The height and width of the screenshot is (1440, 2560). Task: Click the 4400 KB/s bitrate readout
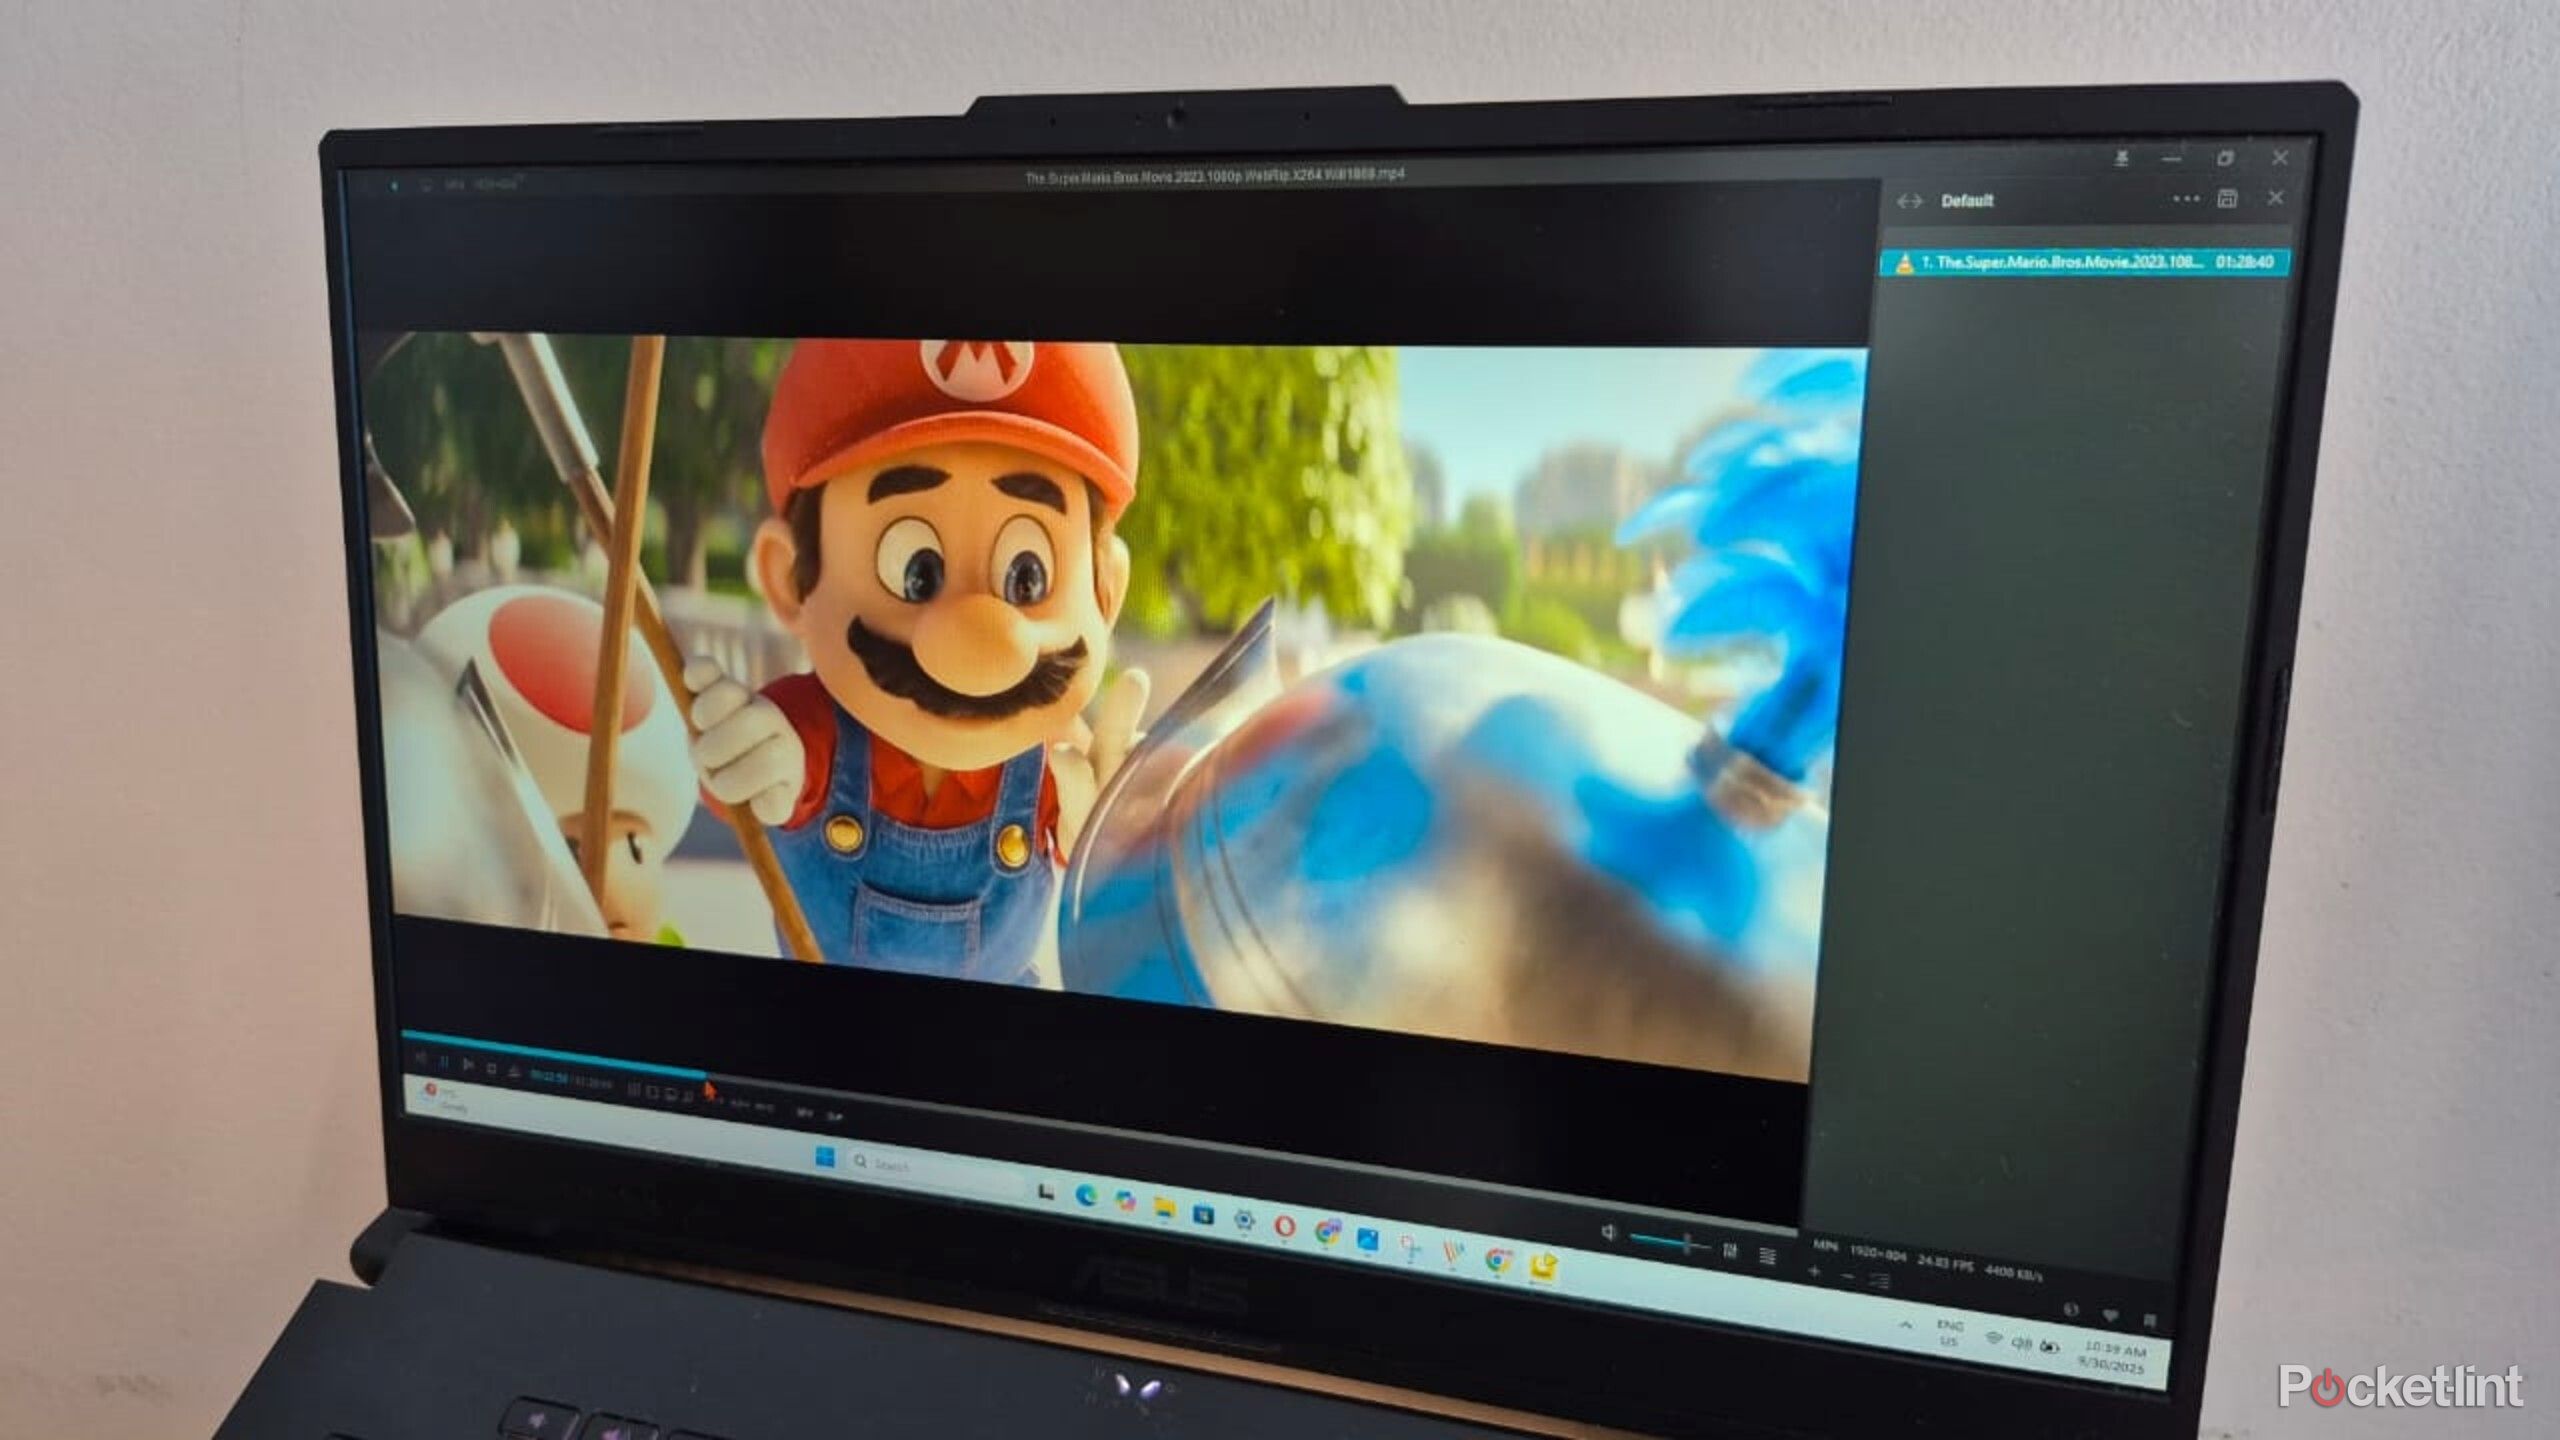tap(2013, 1274)
